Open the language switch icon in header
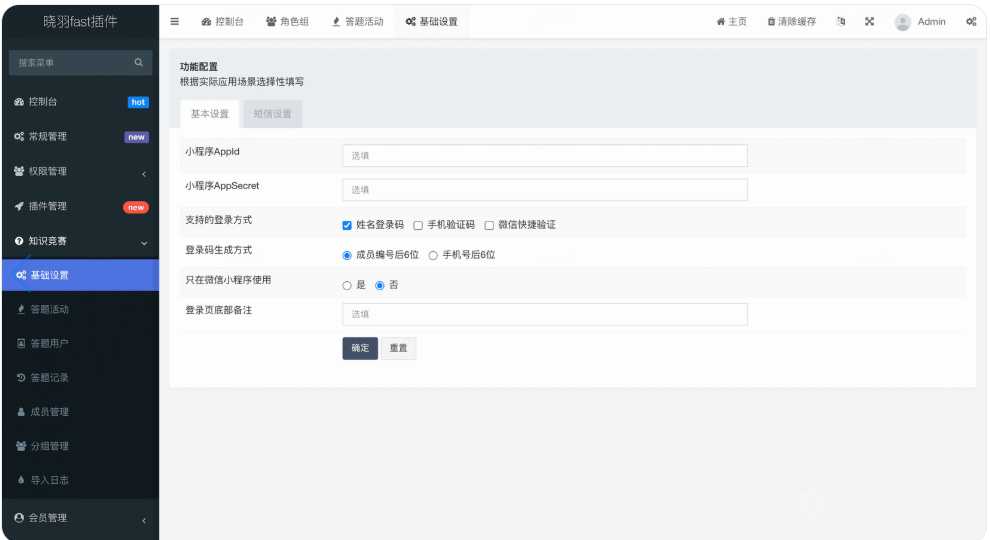The width and height of the screenshot is (990, 540). pyautogui.click(x=841, y=22)
